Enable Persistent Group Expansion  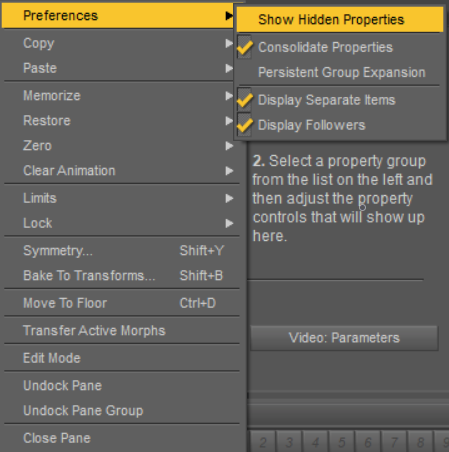pos(340,72)
